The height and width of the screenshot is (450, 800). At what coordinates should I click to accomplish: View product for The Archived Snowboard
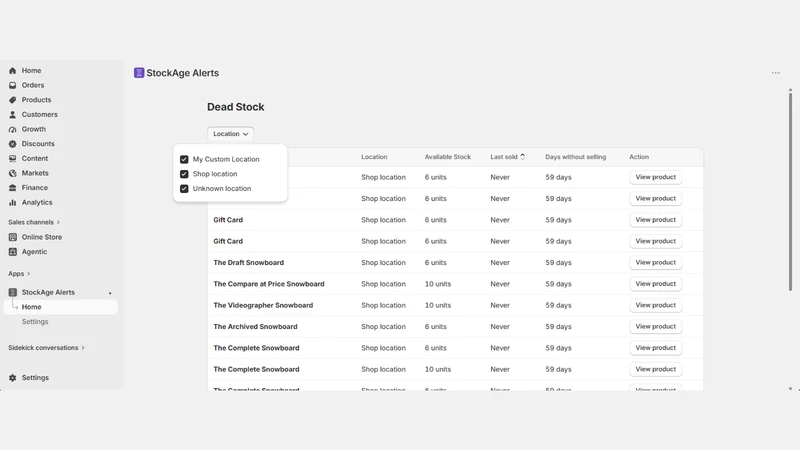[656, 327]
